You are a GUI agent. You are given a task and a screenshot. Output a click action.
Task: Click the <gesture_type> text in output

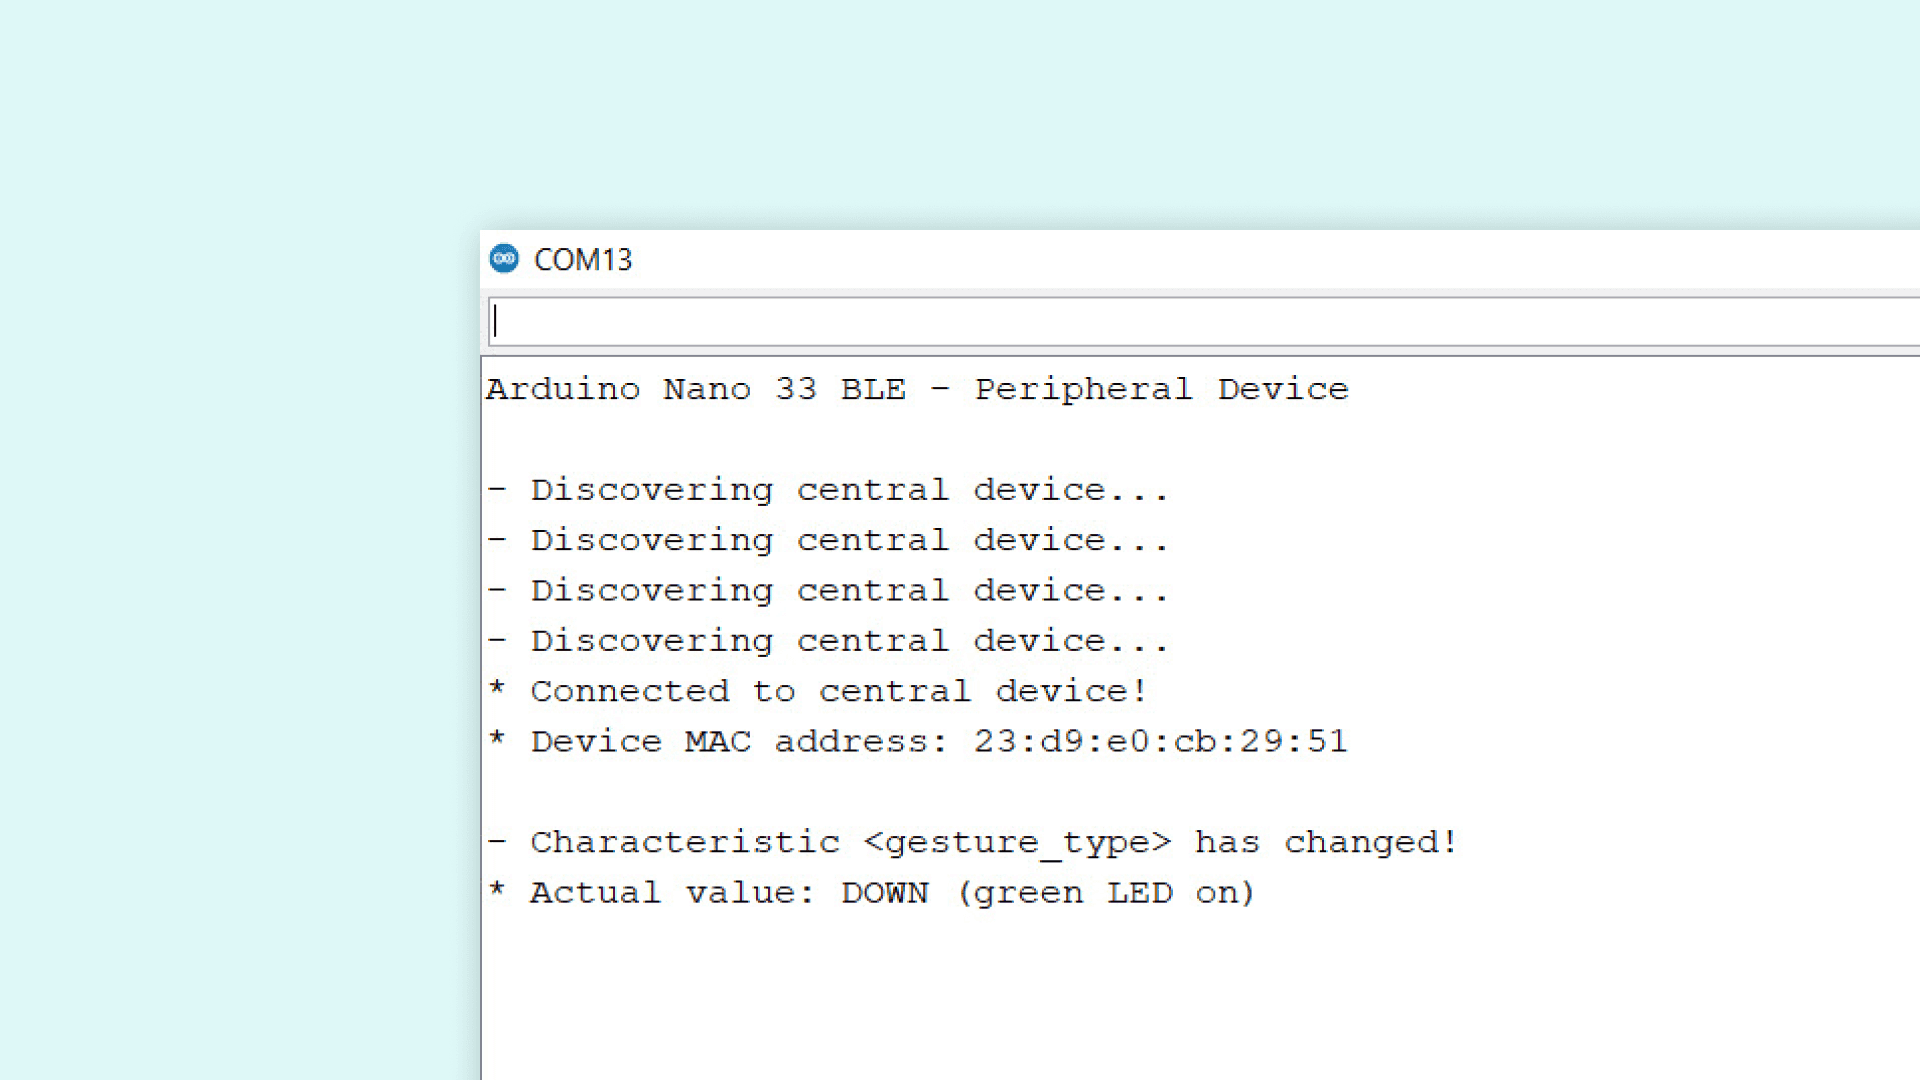coord(1016,843)
